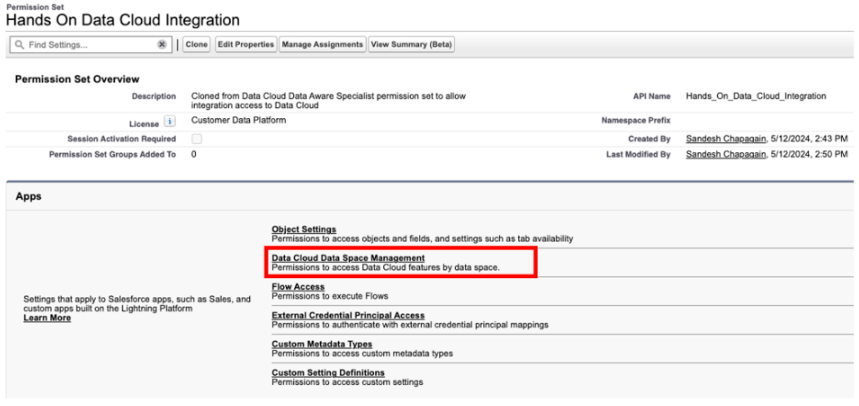The image size is (859, 406).
Task: Open Data Cloud Data Space Management
Action: click(348, 258)
